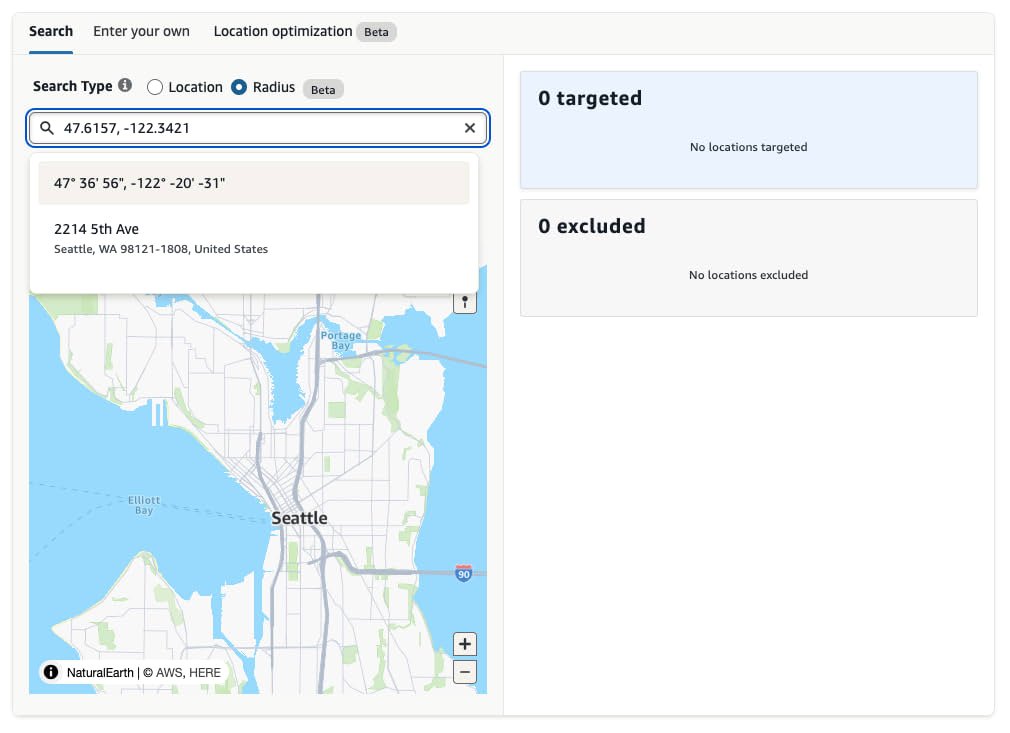The image size is (1010, 733).
Task: Click the AWS, HERE copyright link
Action: tap(185, 672)
